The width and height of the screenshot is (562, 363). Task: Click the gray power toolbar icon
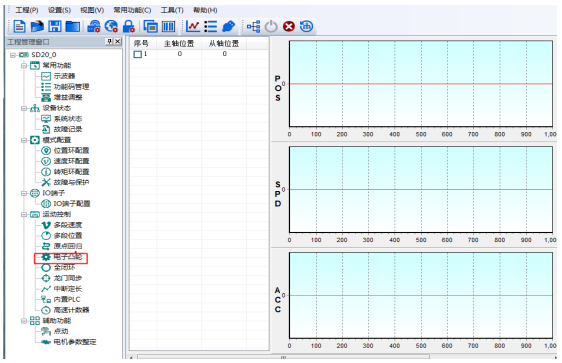(271, 26)
